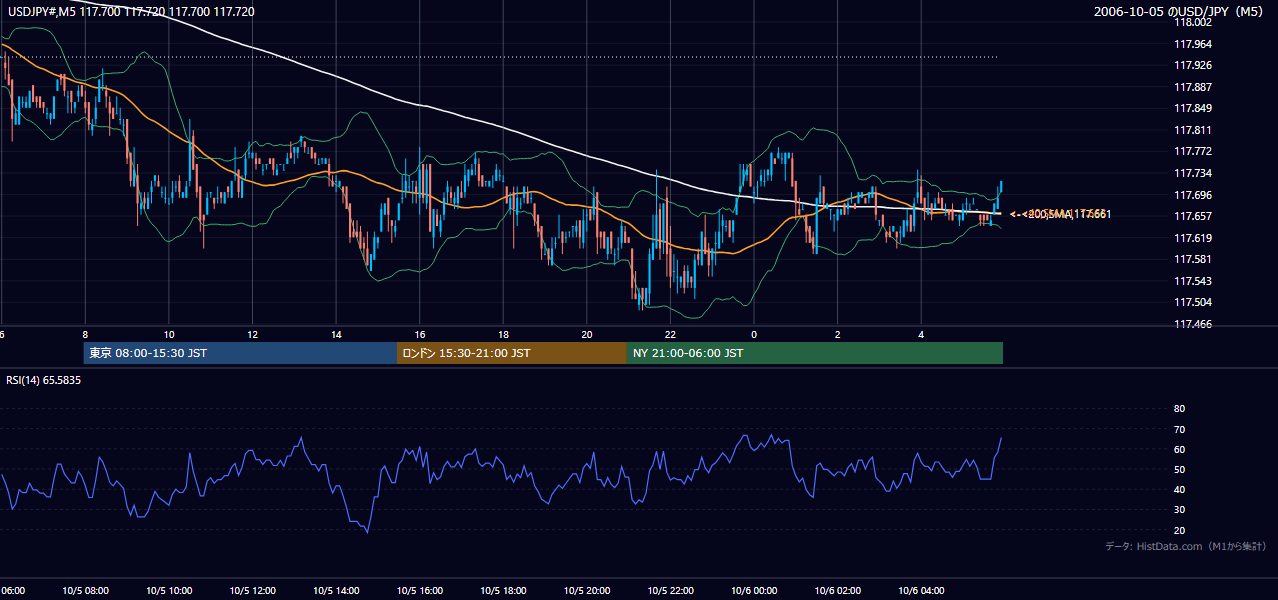Click price axis label 117.887

(1192, 87)
